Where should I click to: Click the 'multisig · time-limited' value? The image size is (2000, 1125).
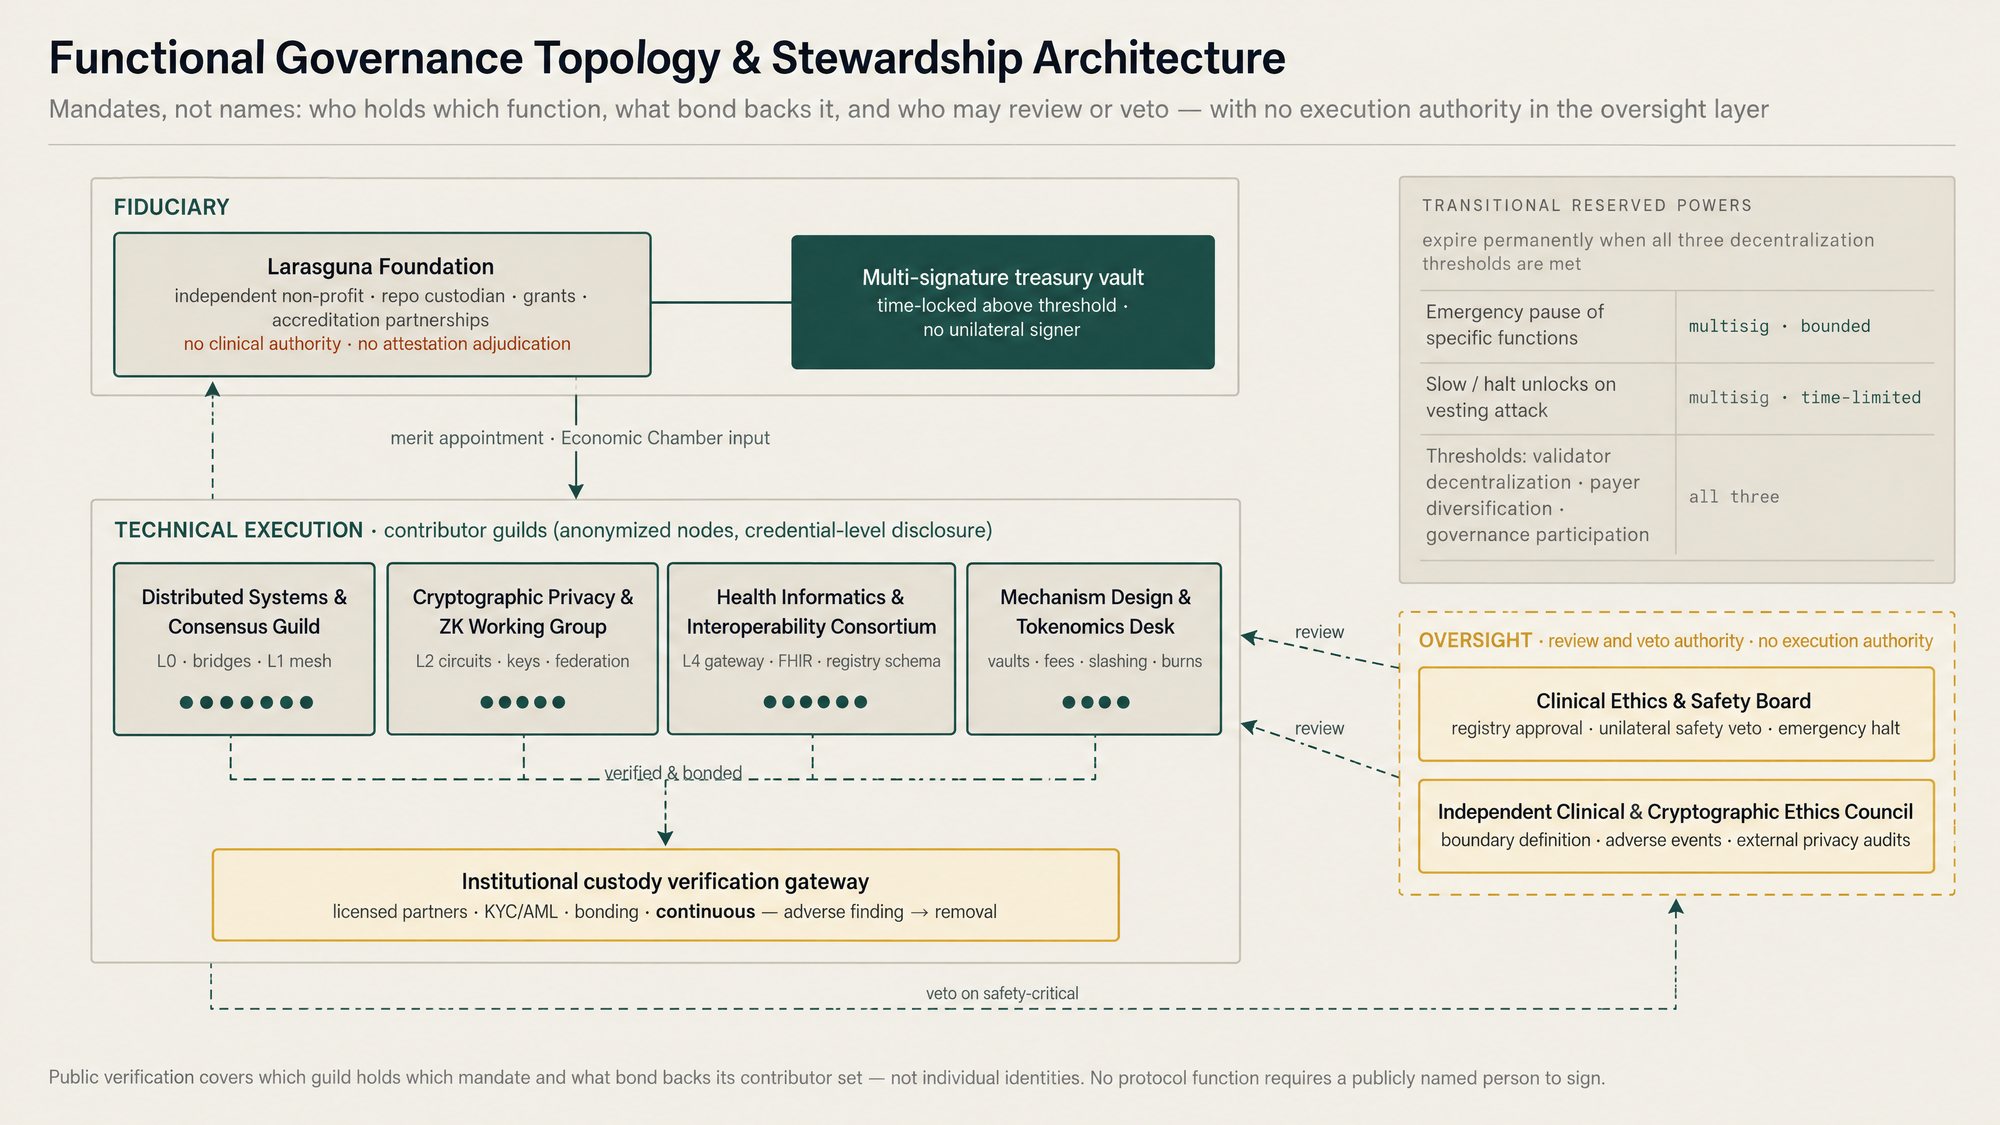(x=1805, y=397)
